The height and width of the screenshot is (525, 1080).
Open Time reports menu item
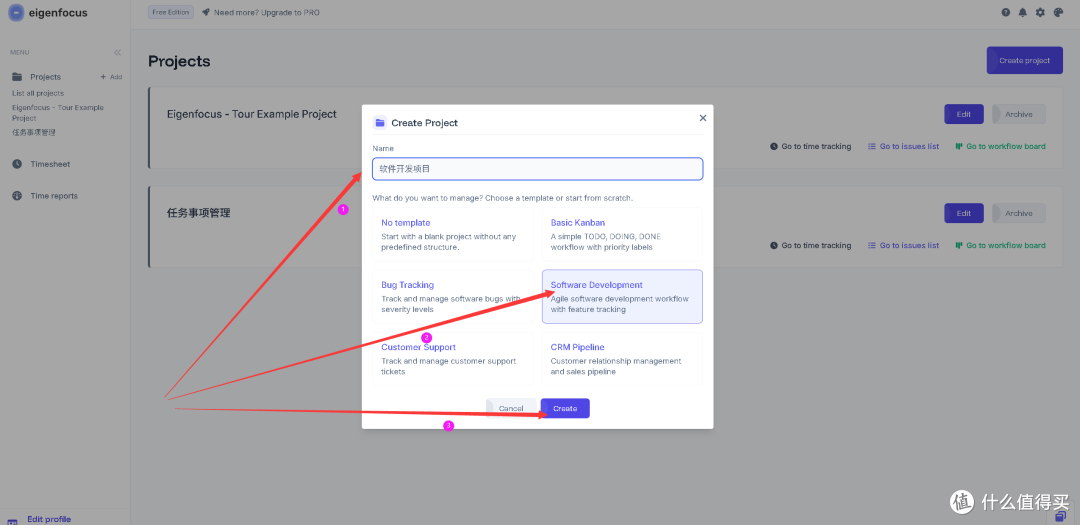[x=54, y=196]
